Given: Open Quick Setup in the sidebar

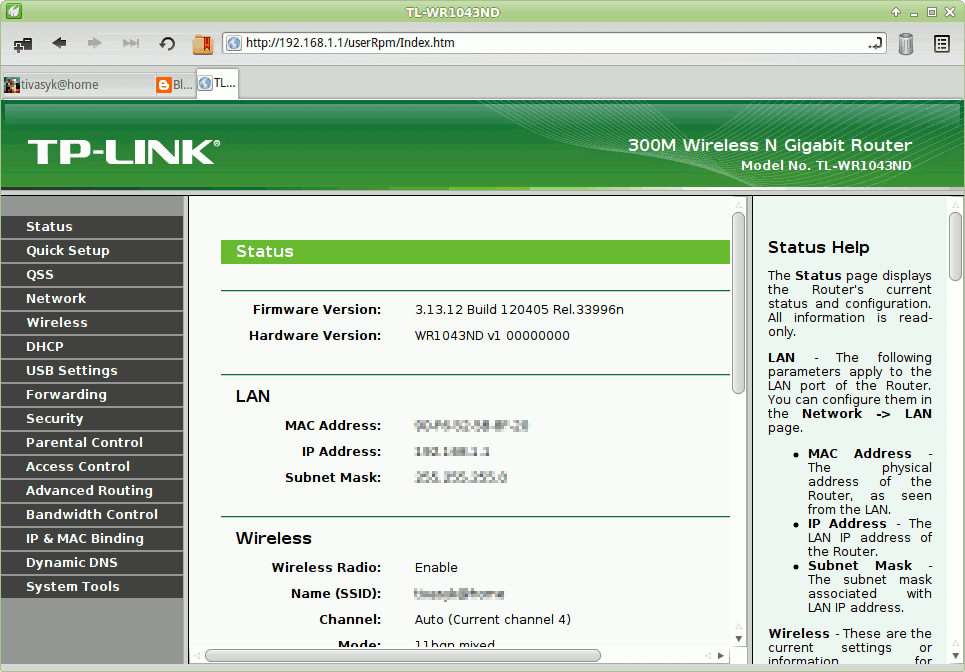Looking at the screenshot, I should point(92,250).
